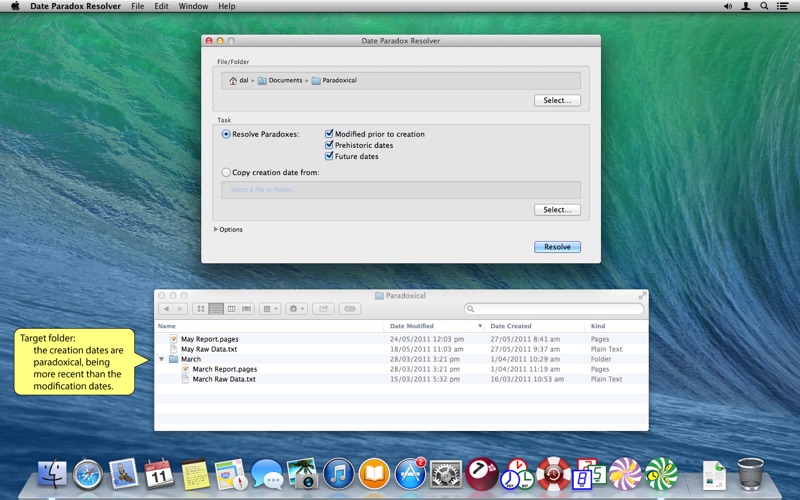Screen dimensions: 800x500
Task: Open the Window menu
Action: [x=193, y=6]
